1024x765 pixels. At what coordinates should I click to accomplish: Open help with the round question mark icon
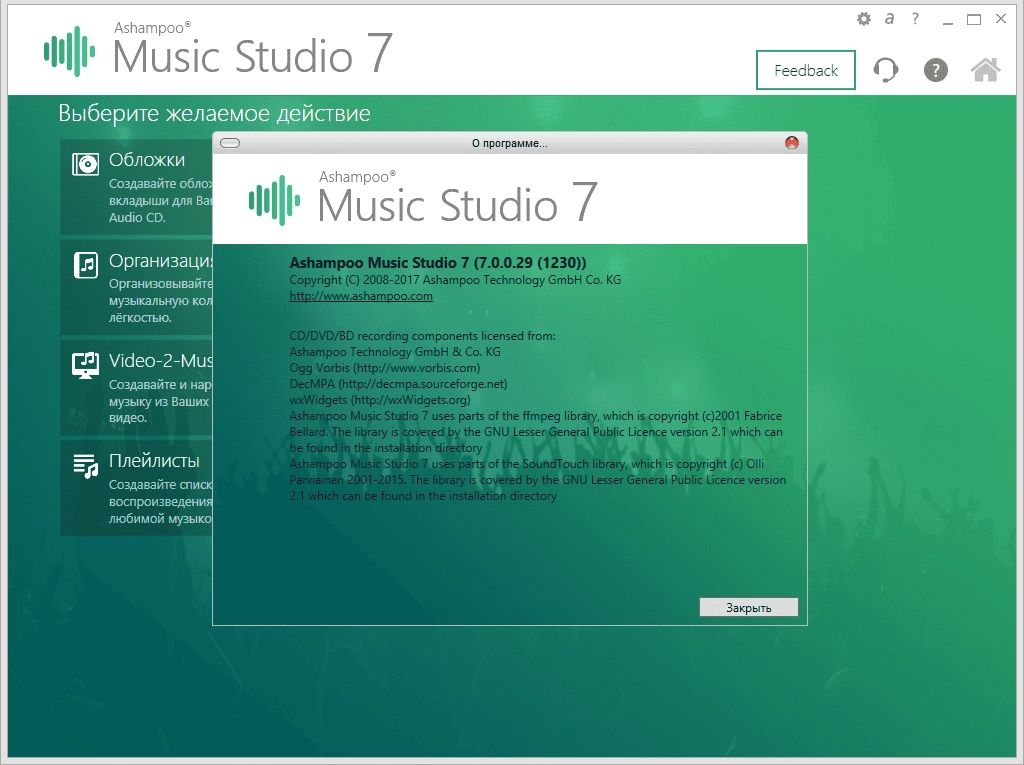[x=935, y=70]
